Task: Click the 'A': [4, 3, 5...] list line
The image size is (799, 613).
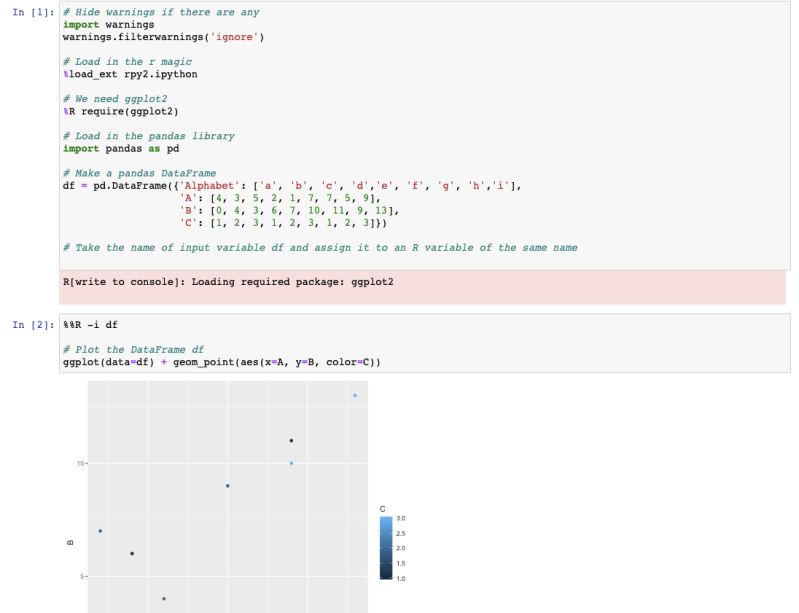Action: click(x=280, y=198)
